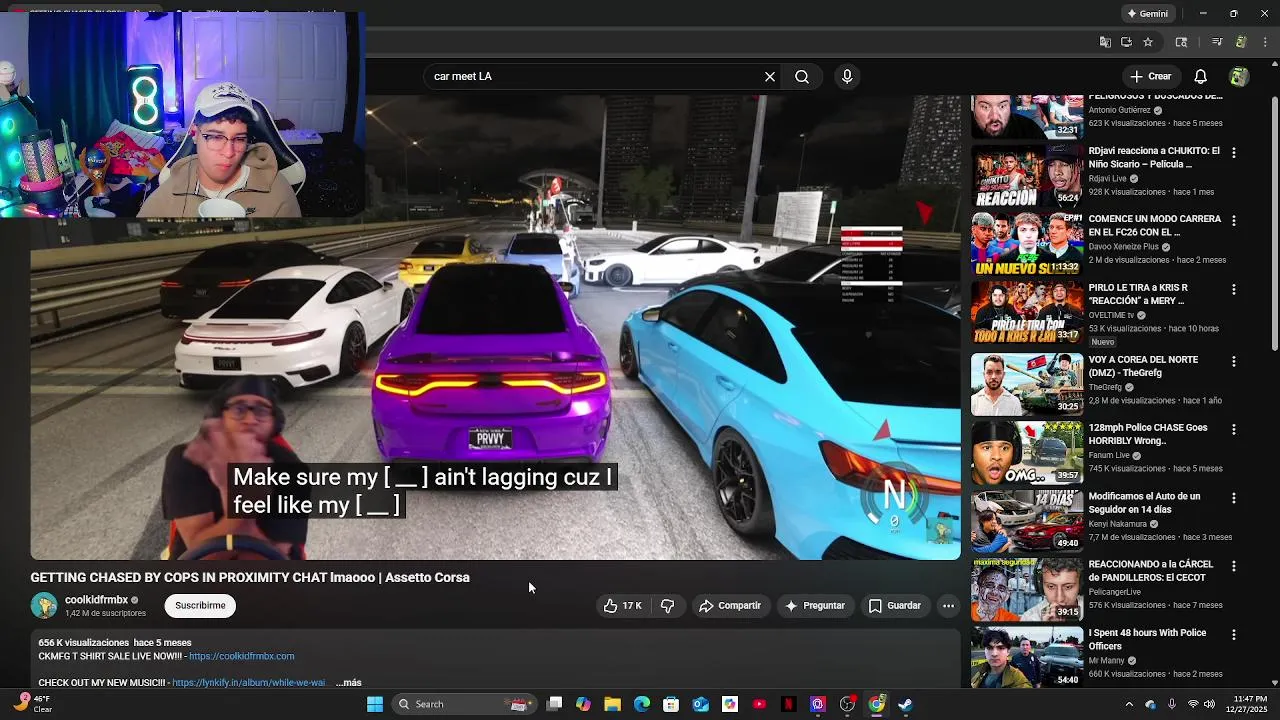Open Google Chrome taskbar icon
1280x720 pixels.
point(876,704)
